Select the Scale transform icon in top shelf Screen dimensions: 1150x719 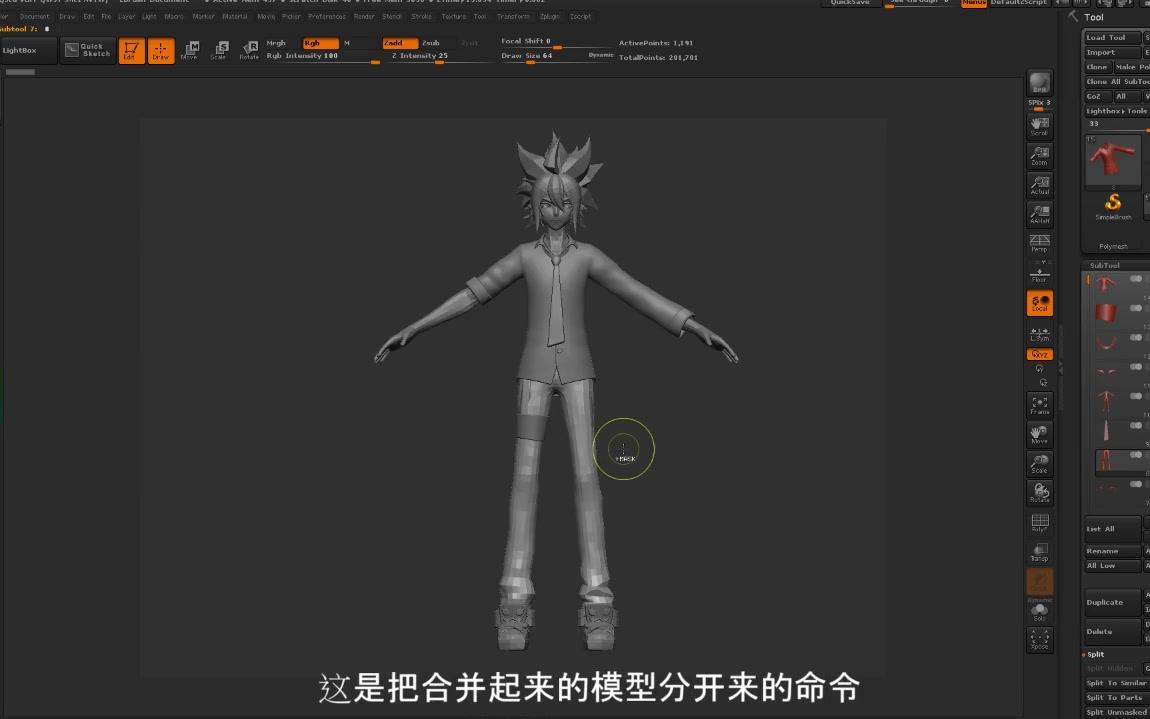click(219, 51)
